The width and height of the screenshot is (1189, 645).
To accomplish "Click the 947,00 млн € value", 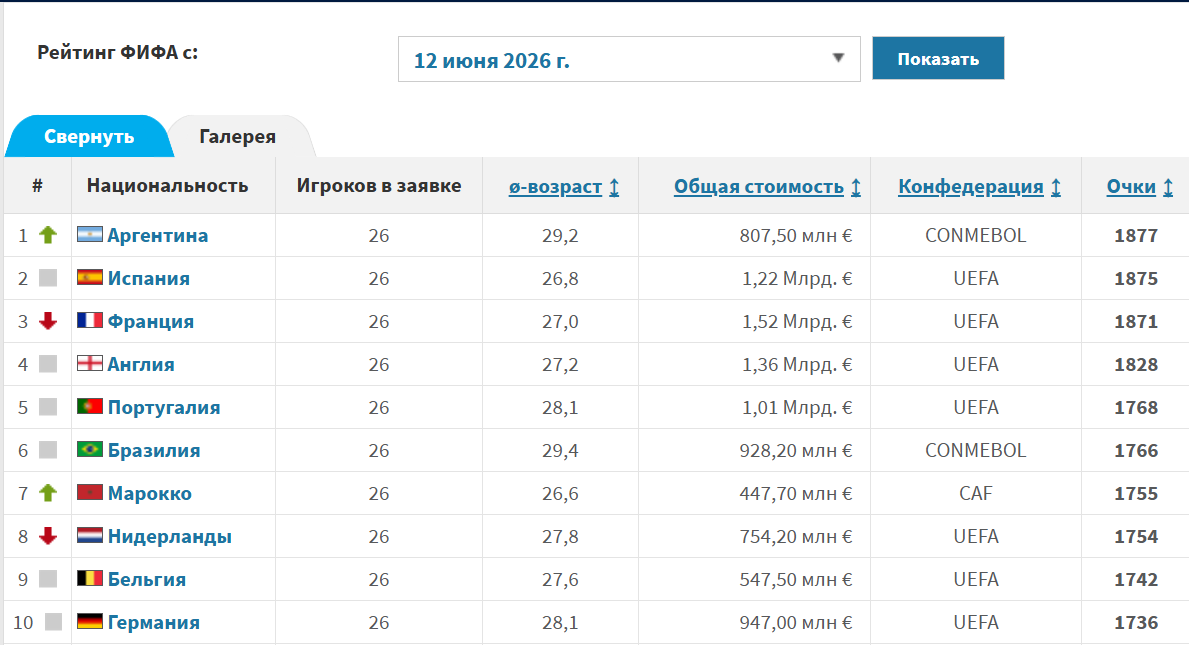I will pos(796,622).
